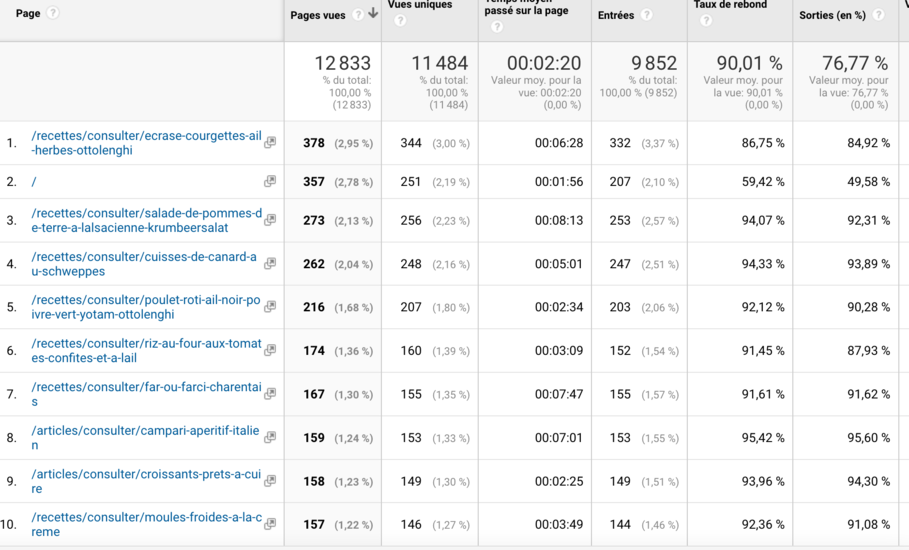Click the help icon beside Pages vues
The width and height of the screenshot is (909, 550).
coord(358,14)
